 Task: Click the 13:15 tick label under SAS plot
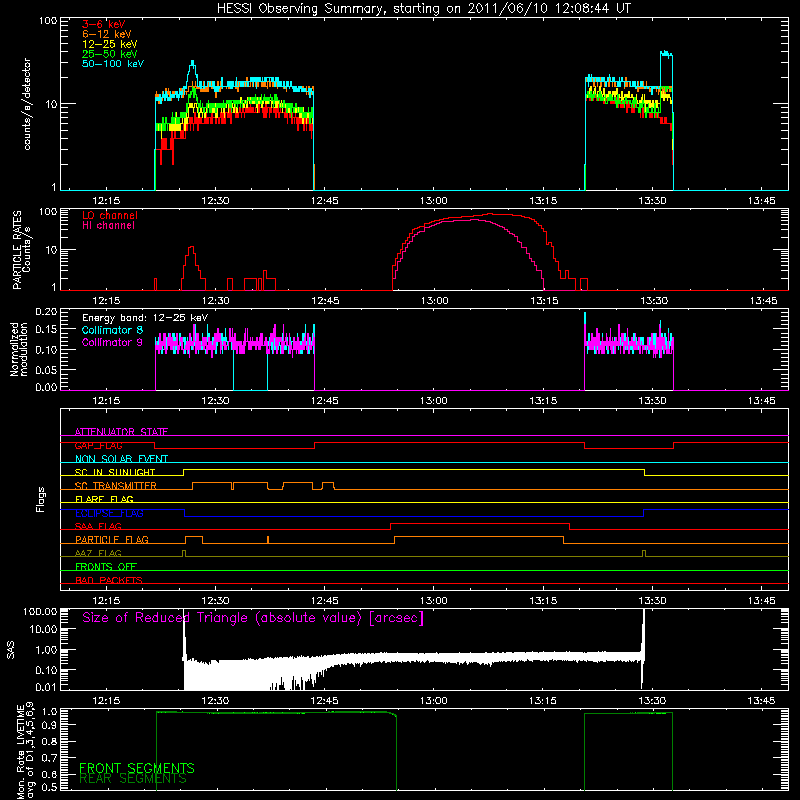pyautogui.click(x=543, y=701)
